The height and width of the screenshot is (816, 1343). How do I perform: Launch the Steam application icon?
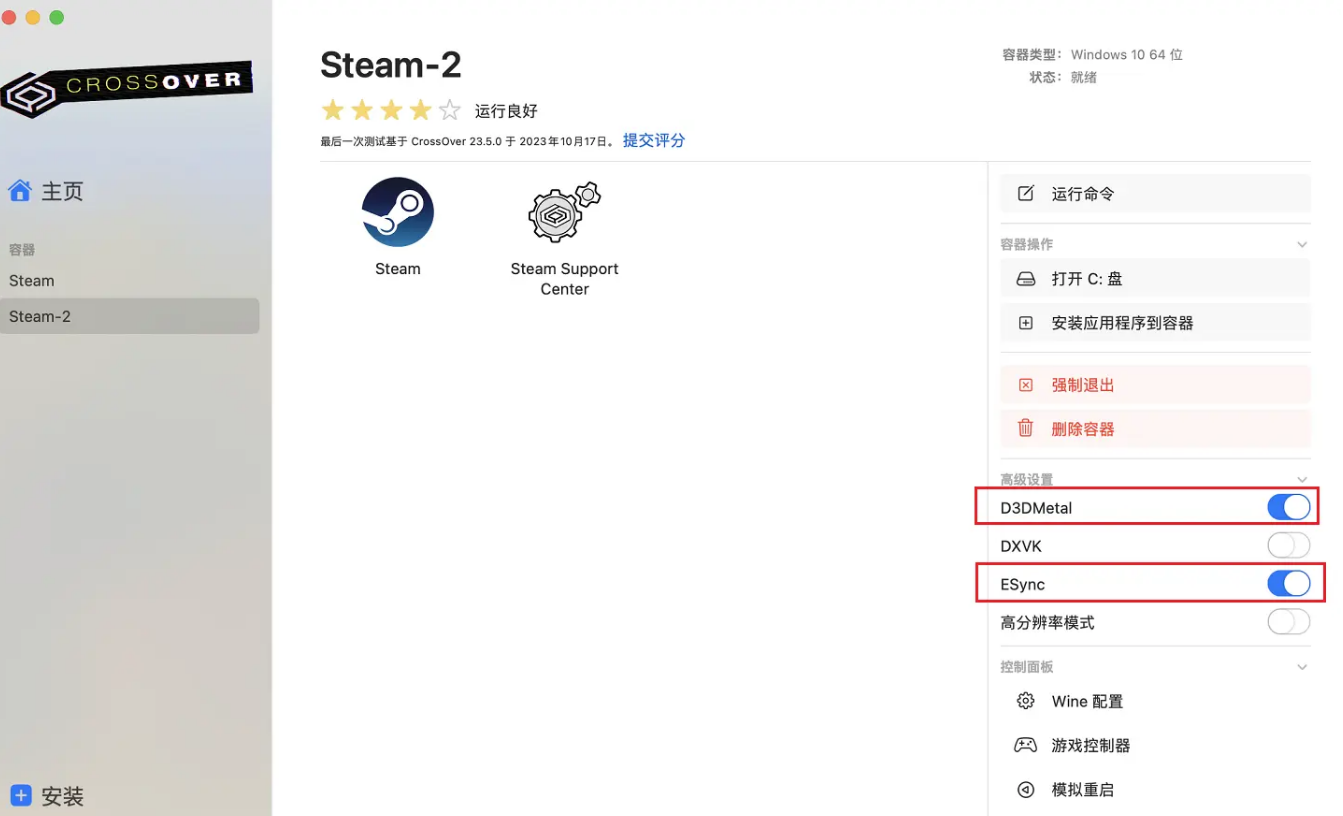(398, 211)
